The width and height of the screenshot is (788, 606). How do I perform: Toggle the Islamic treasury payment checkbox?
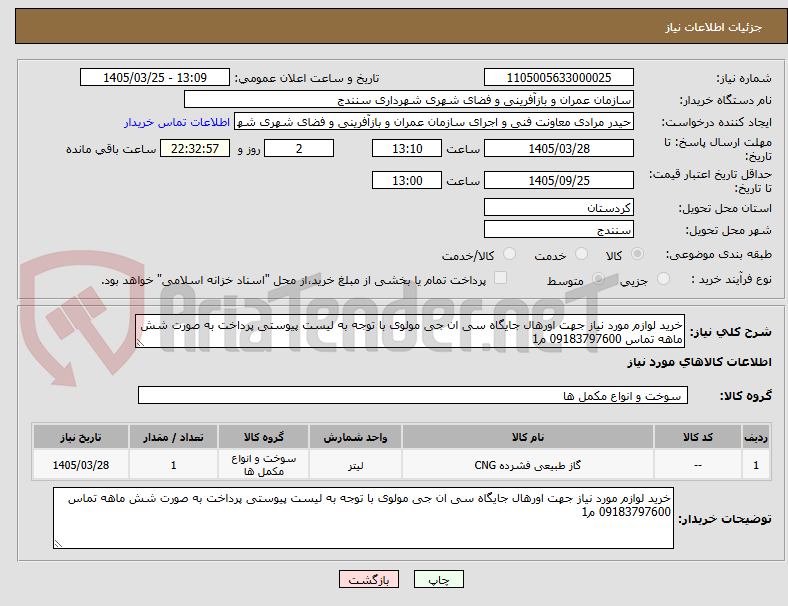[501, 278]
